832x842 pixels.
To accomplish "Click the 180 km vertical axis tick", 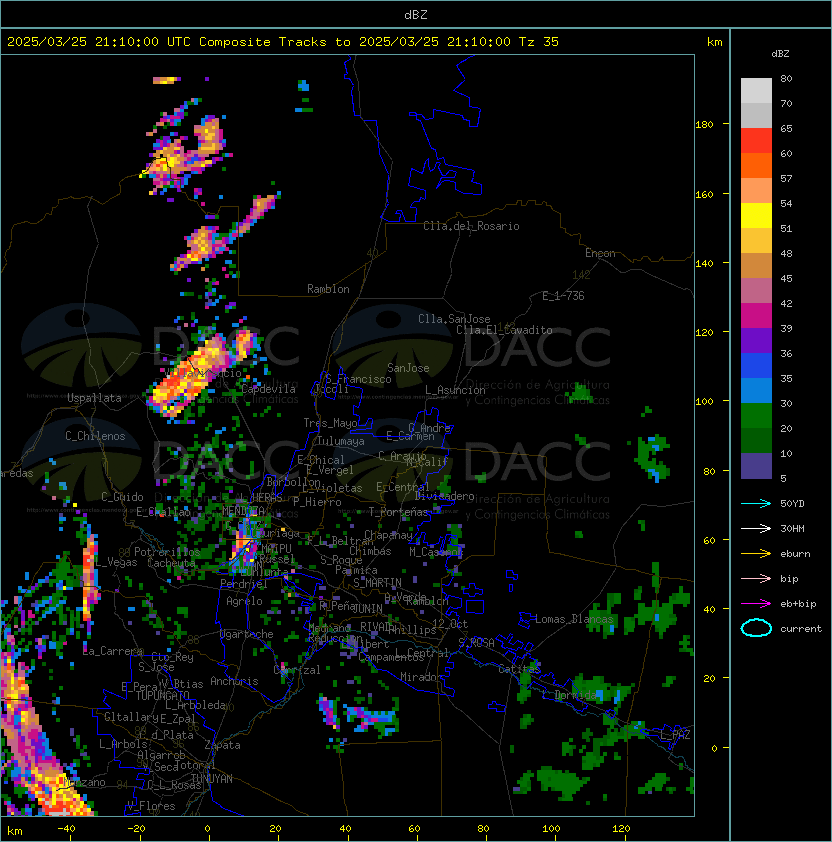I will pyautogui.click(x=704, y=125).
